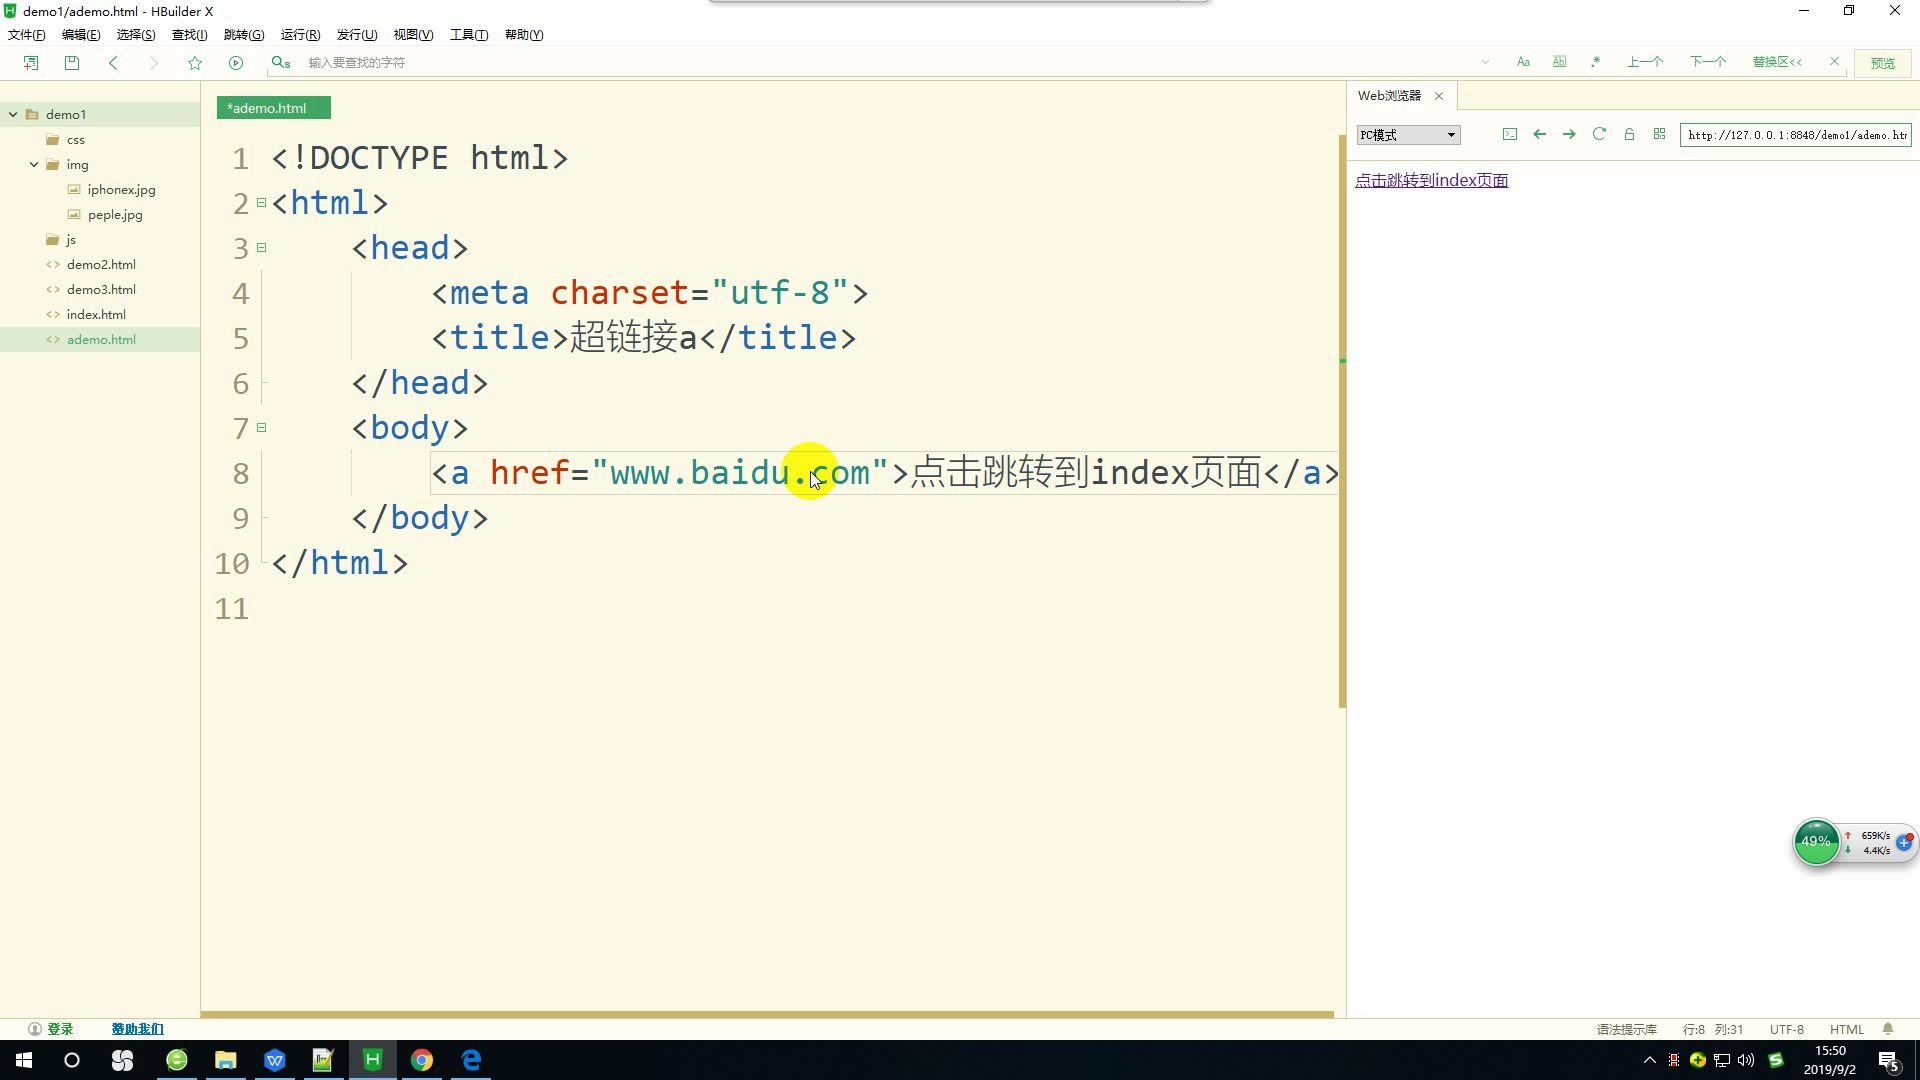Click 上一个 to find previous match
1920x1080 pixels.
[x=1645, y=62]
